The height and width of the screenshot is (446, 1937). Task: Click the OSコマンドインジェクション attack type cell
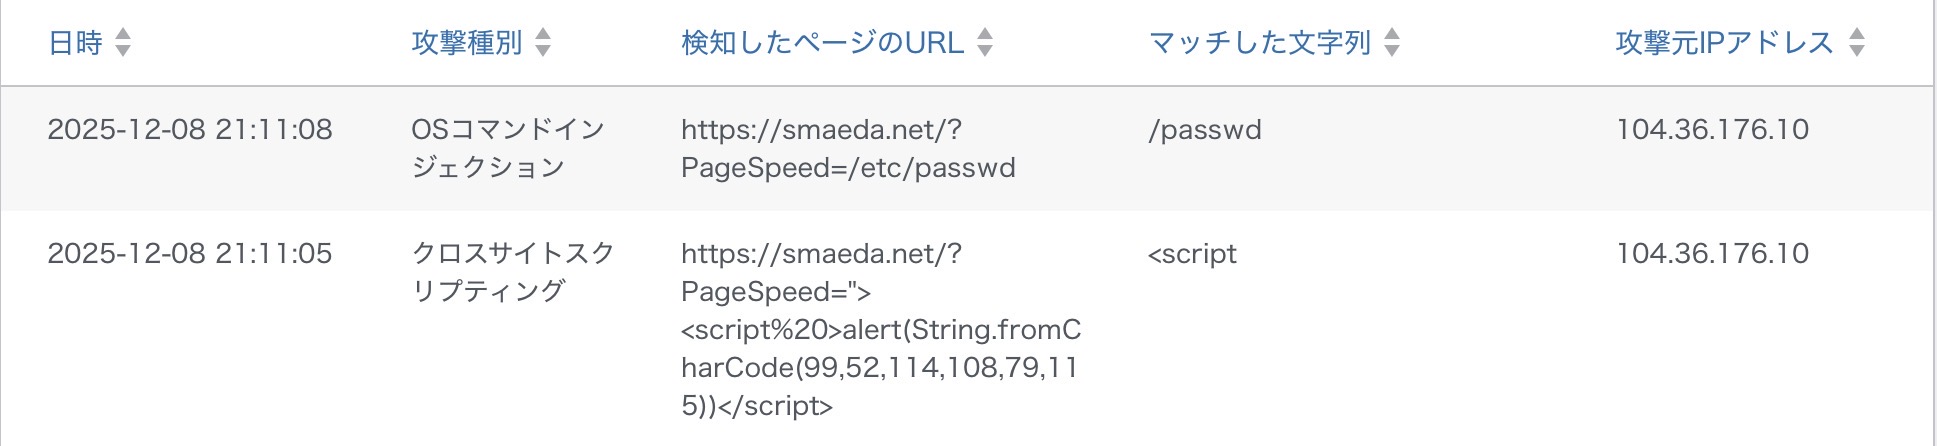coord(508,148)
